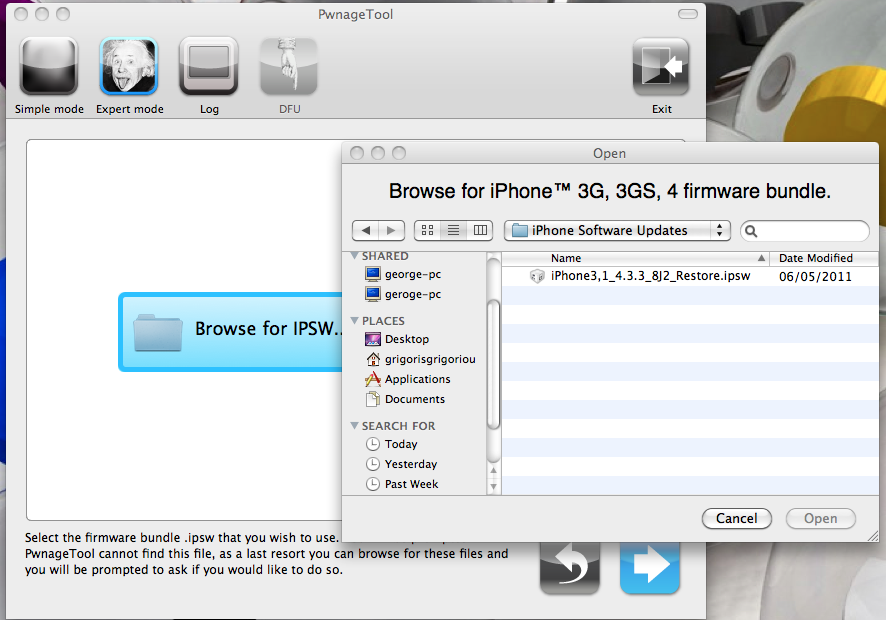Select Simple mode icon in PwnageTool toolbar

49,67
